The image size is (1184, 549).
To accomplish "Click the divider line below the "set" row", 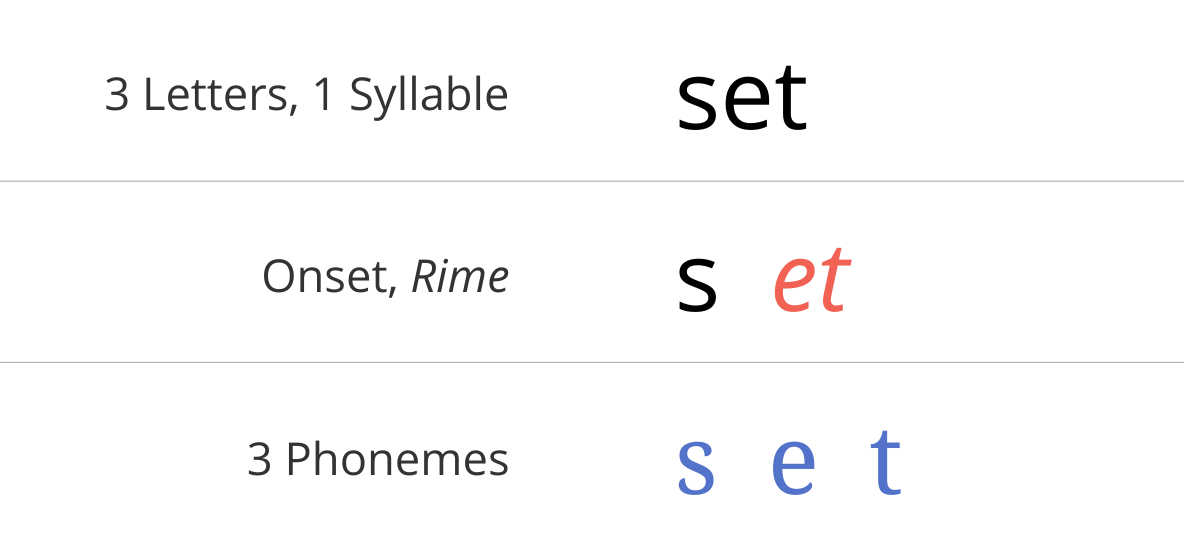I will (x=592, y=181).
